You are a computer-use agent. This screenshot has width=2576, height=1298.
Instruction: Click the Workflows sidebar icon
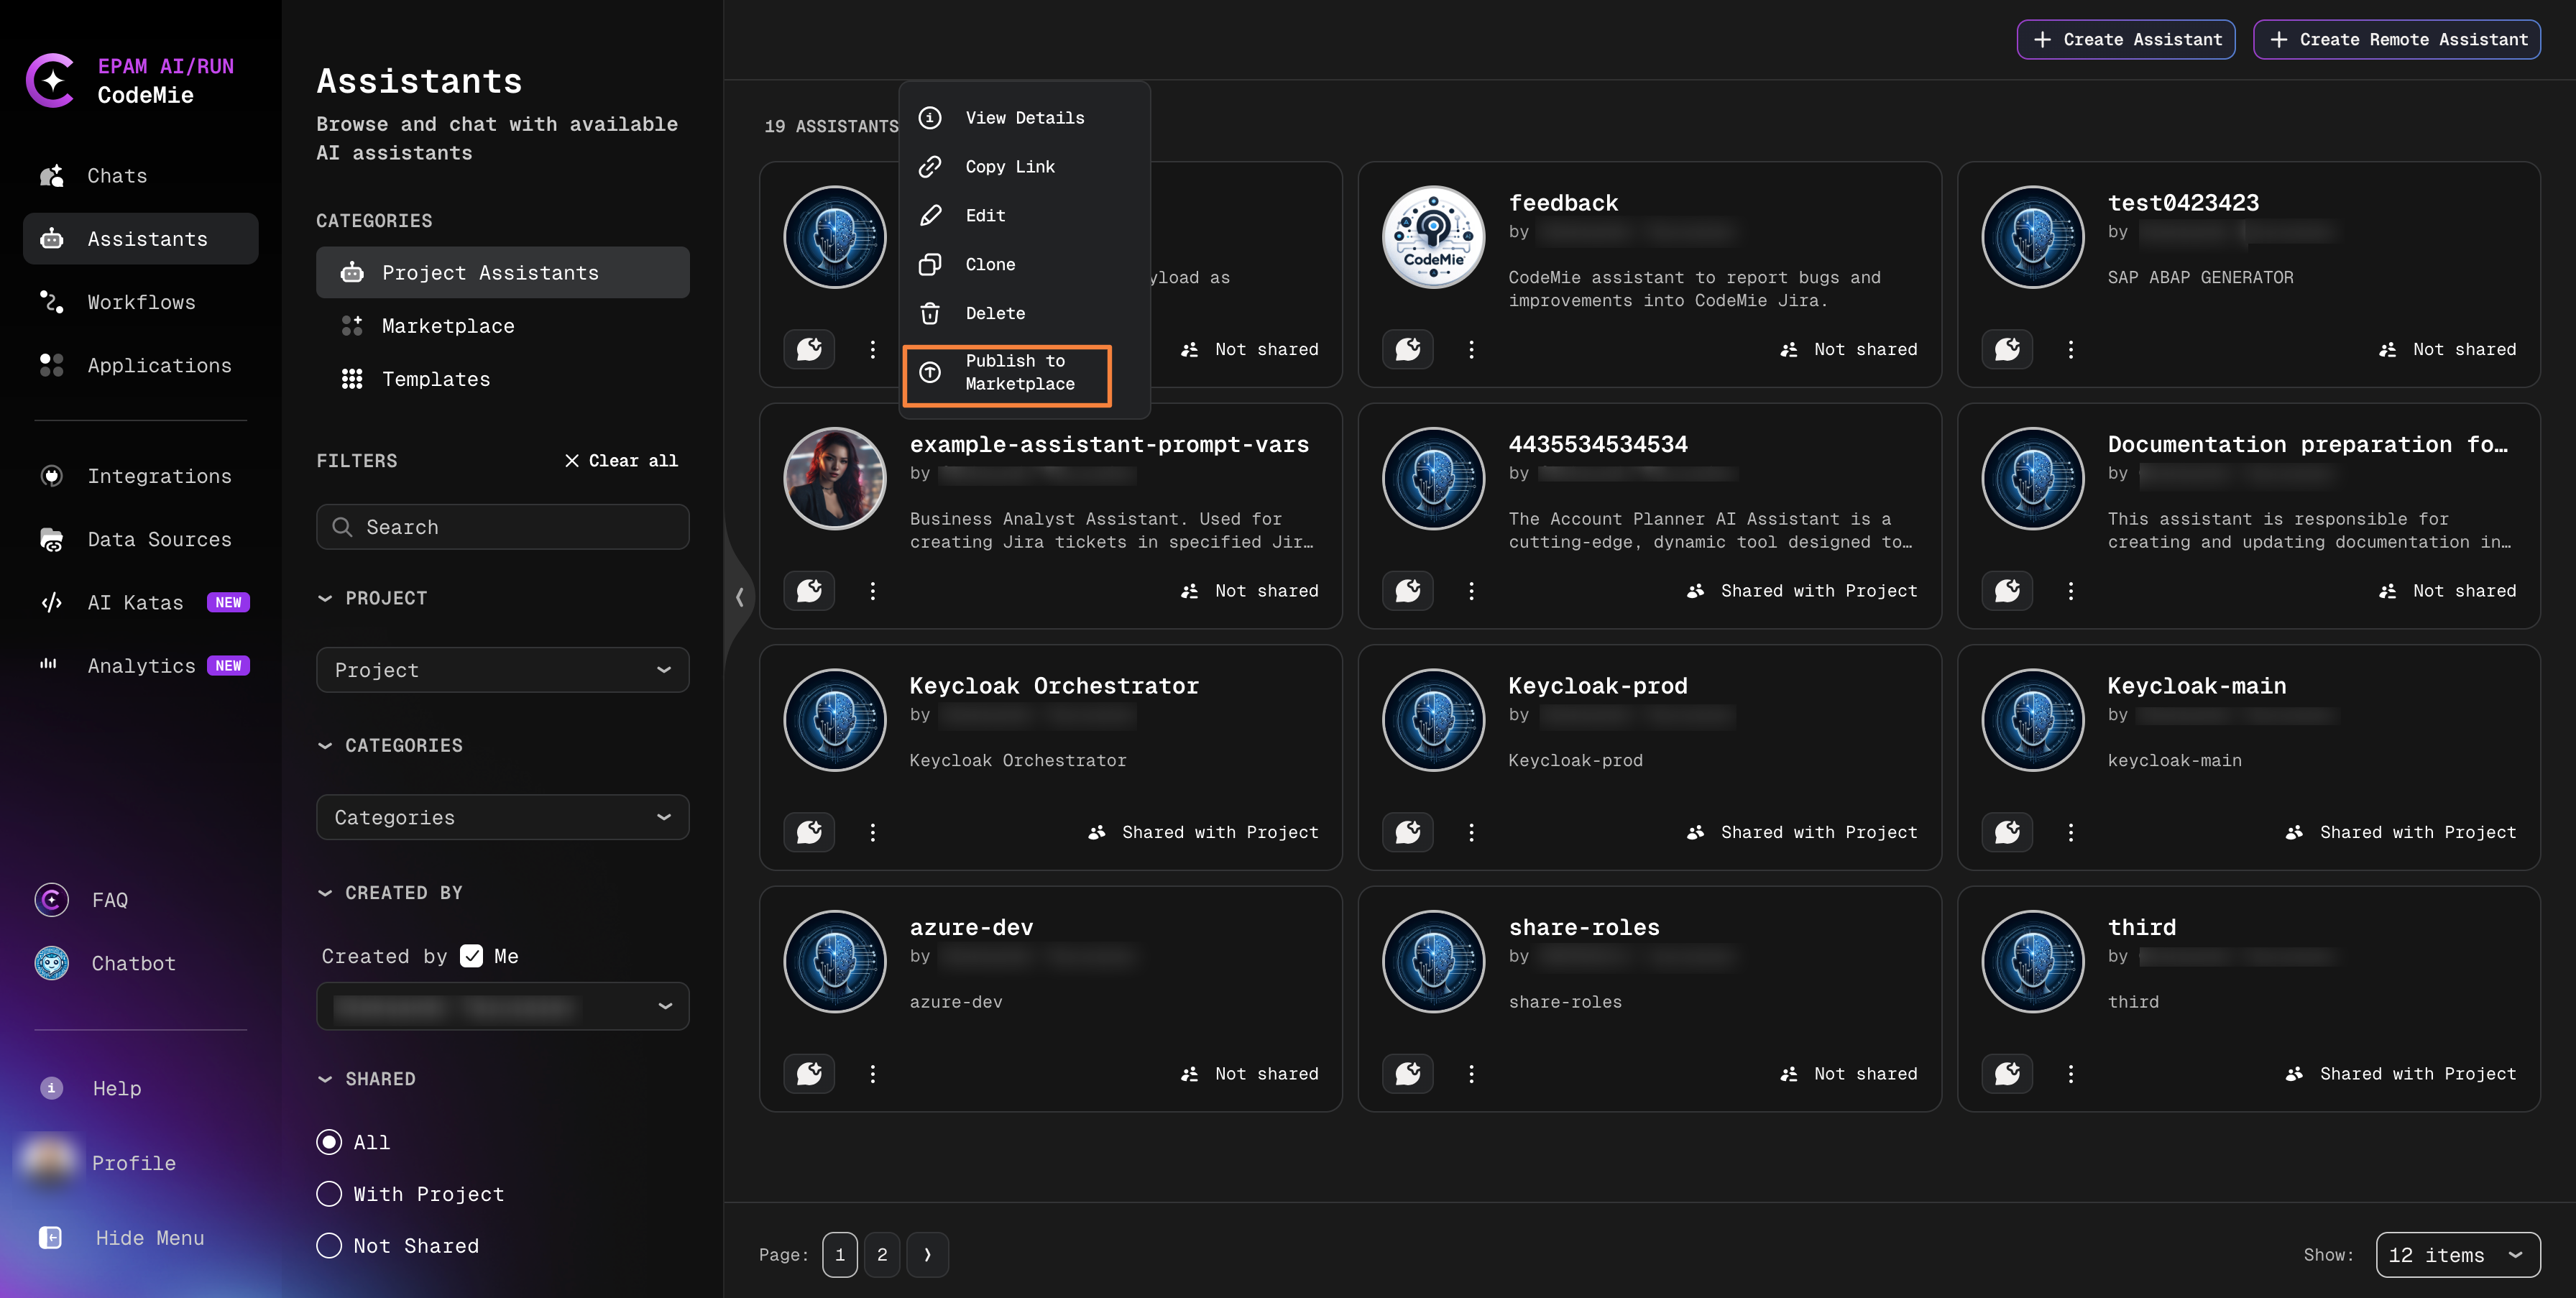[x=51, y=302]
